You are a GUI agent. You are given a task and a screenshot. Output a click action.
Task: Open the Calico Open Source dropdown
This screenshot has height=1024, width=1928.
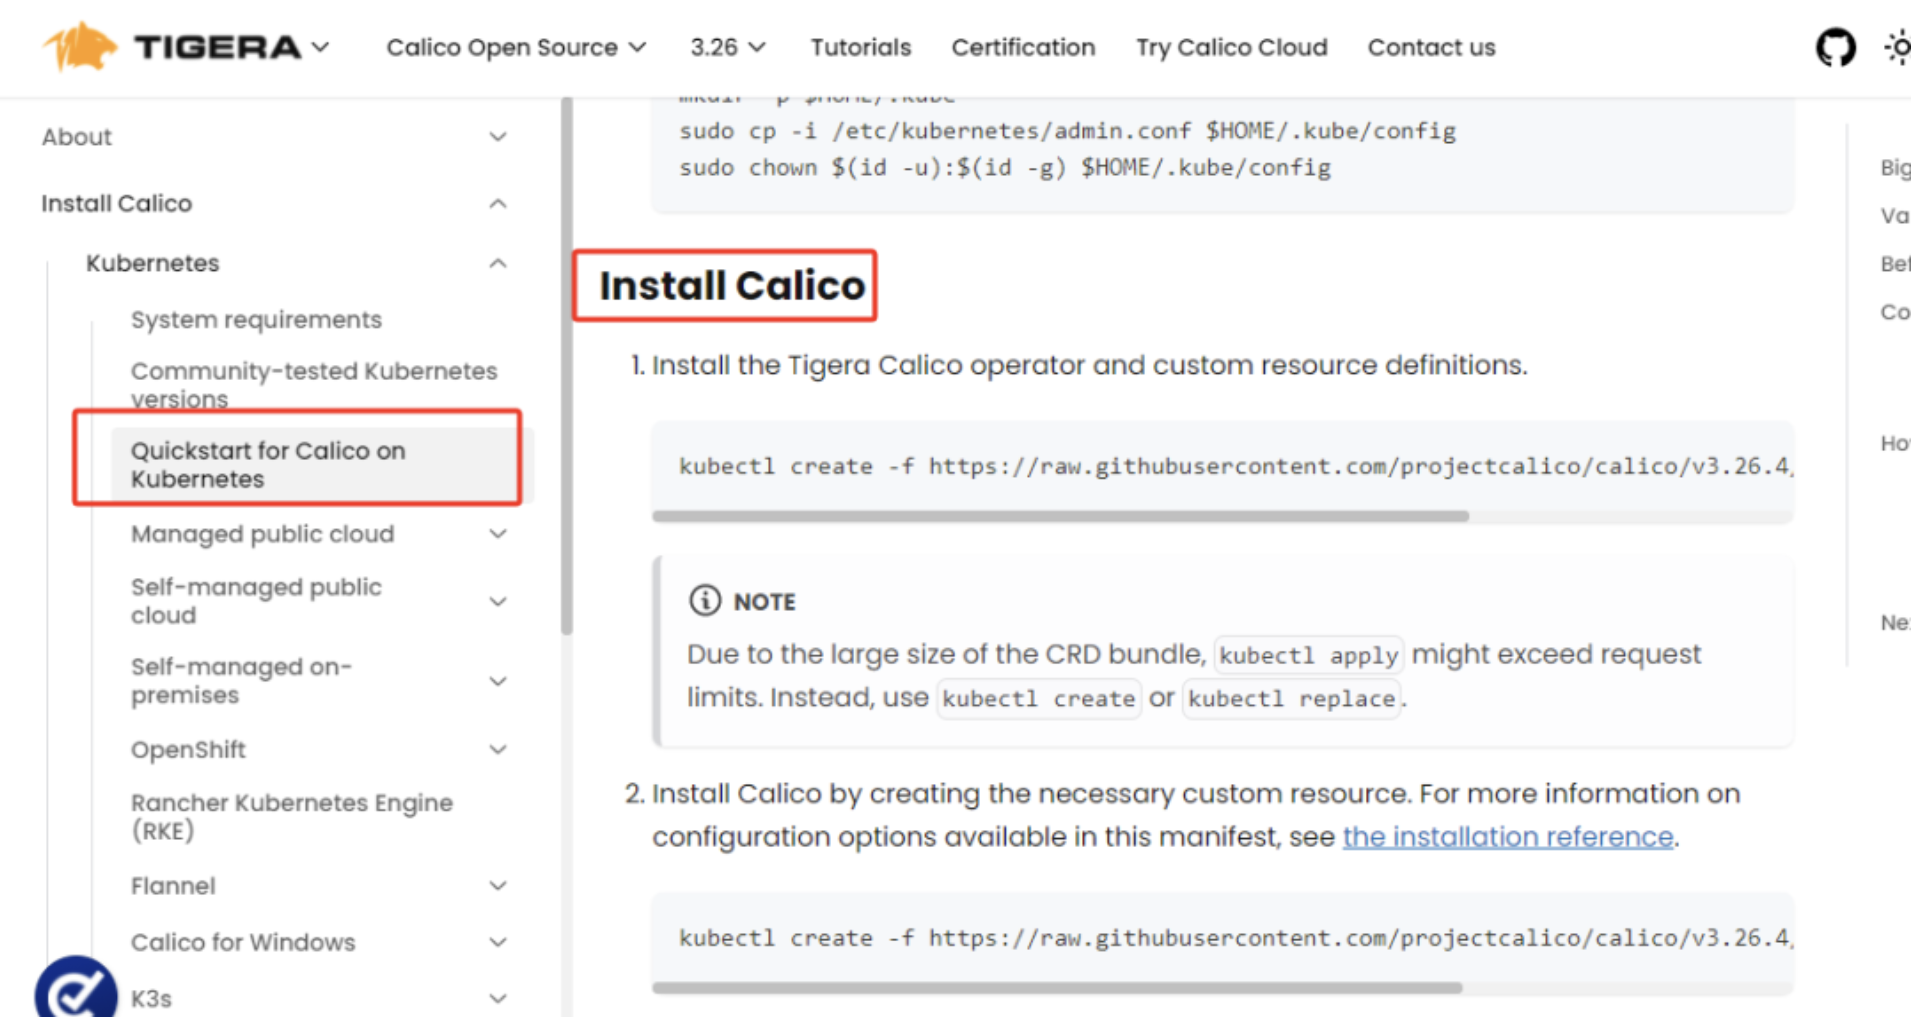point(515,47)
